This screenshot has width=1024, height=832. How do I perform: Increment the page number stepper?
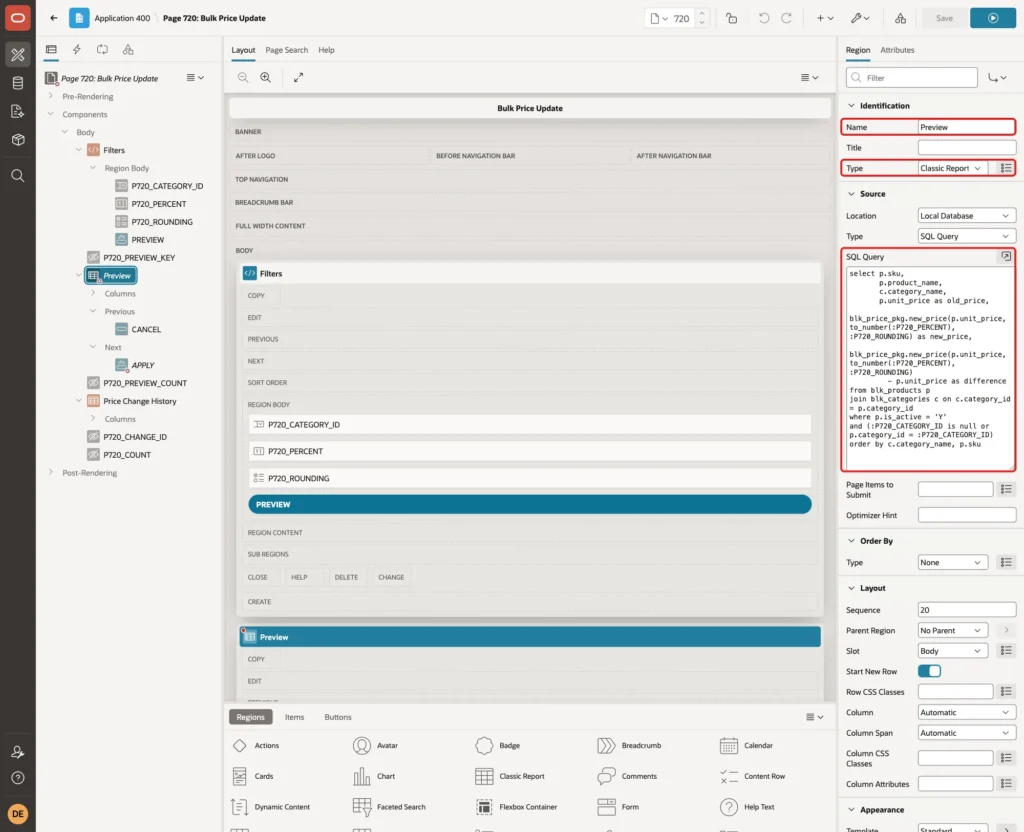(702, 13)
